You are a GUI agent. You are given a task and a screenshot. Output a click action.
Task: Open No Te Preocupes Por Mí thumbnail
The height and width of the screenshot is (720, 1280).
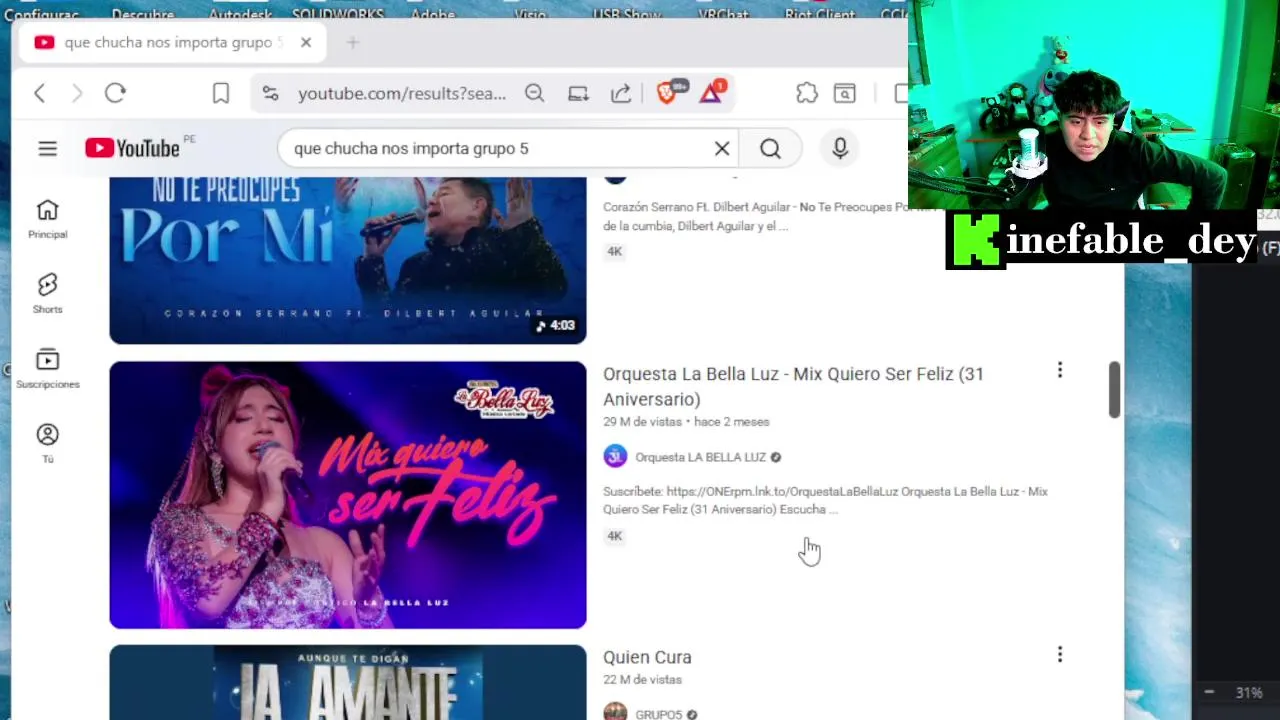348,260
